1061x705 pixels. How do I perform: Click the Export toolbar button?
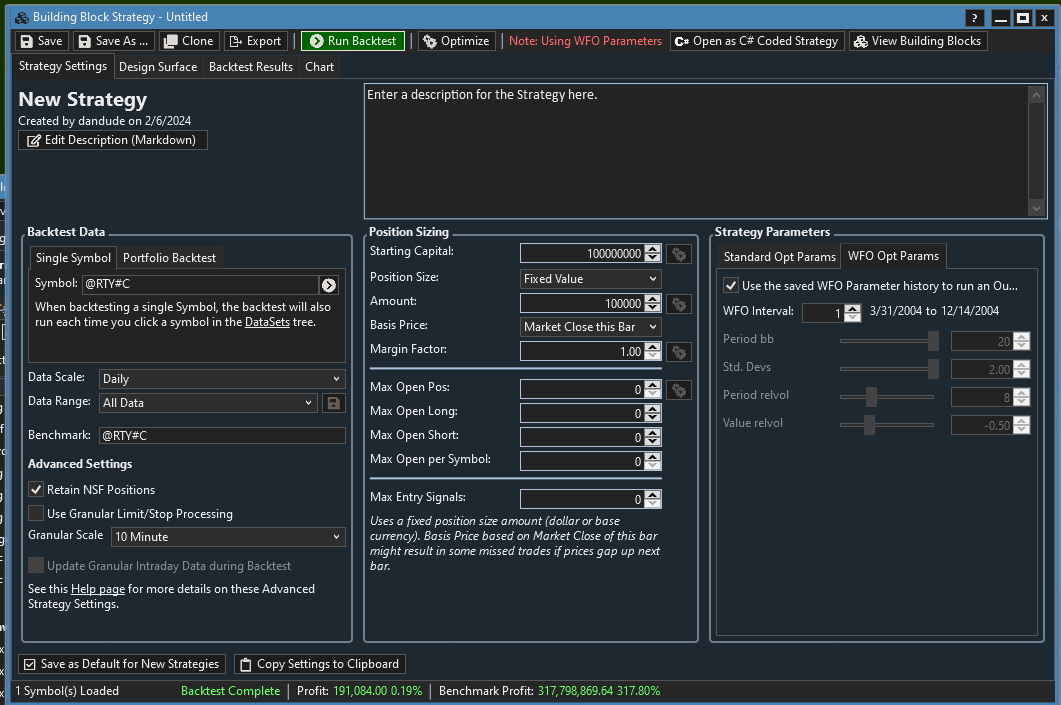tap(255, 41)
